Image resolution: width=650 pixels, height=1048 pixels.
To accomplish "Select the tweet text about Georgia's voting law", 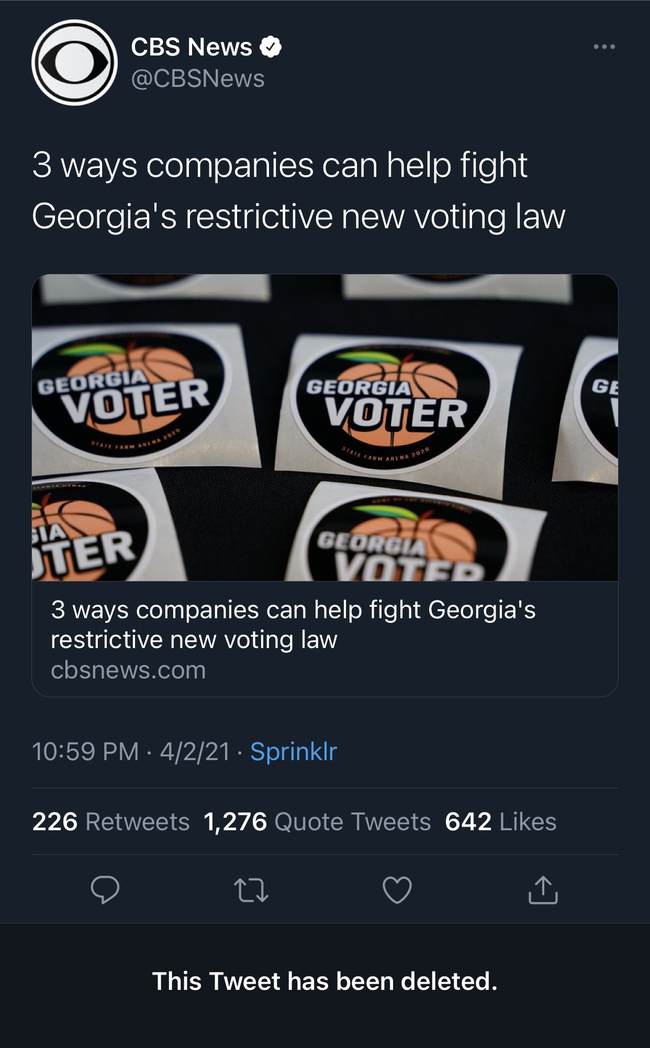I will [x=298, y=190].
